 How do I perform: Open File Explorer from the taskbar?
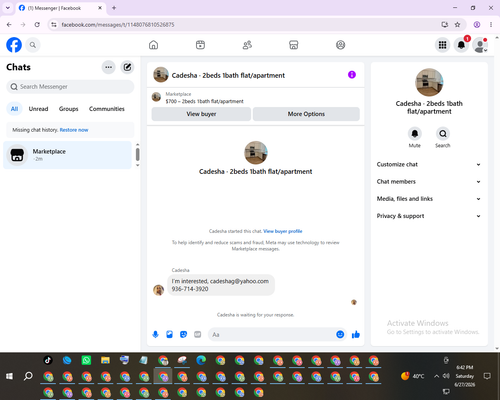click(x=105, y=360)
